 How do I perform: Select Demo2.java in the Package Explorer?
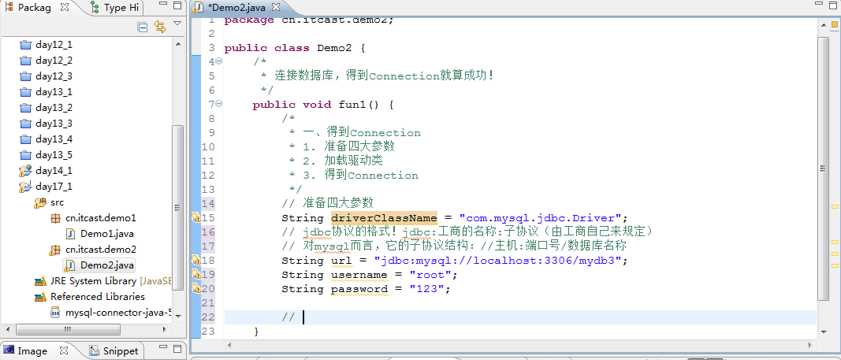point(107,265)
